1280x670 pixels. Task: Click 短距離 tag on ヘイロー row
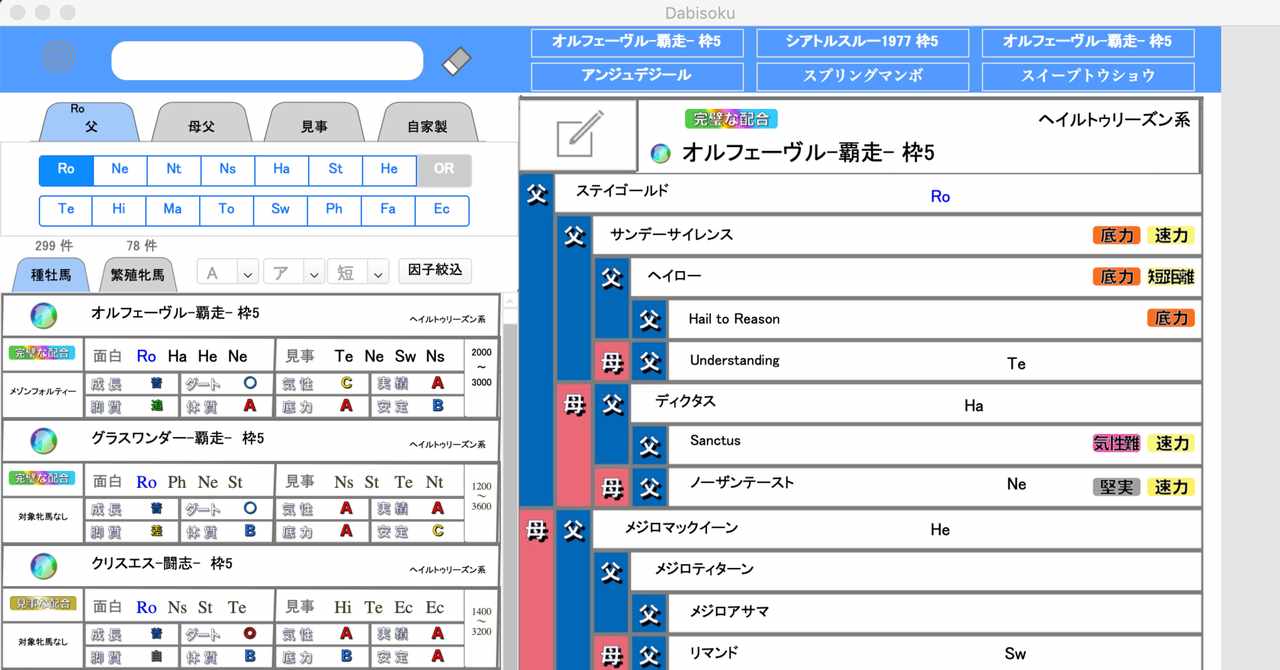click(1171, 277)
